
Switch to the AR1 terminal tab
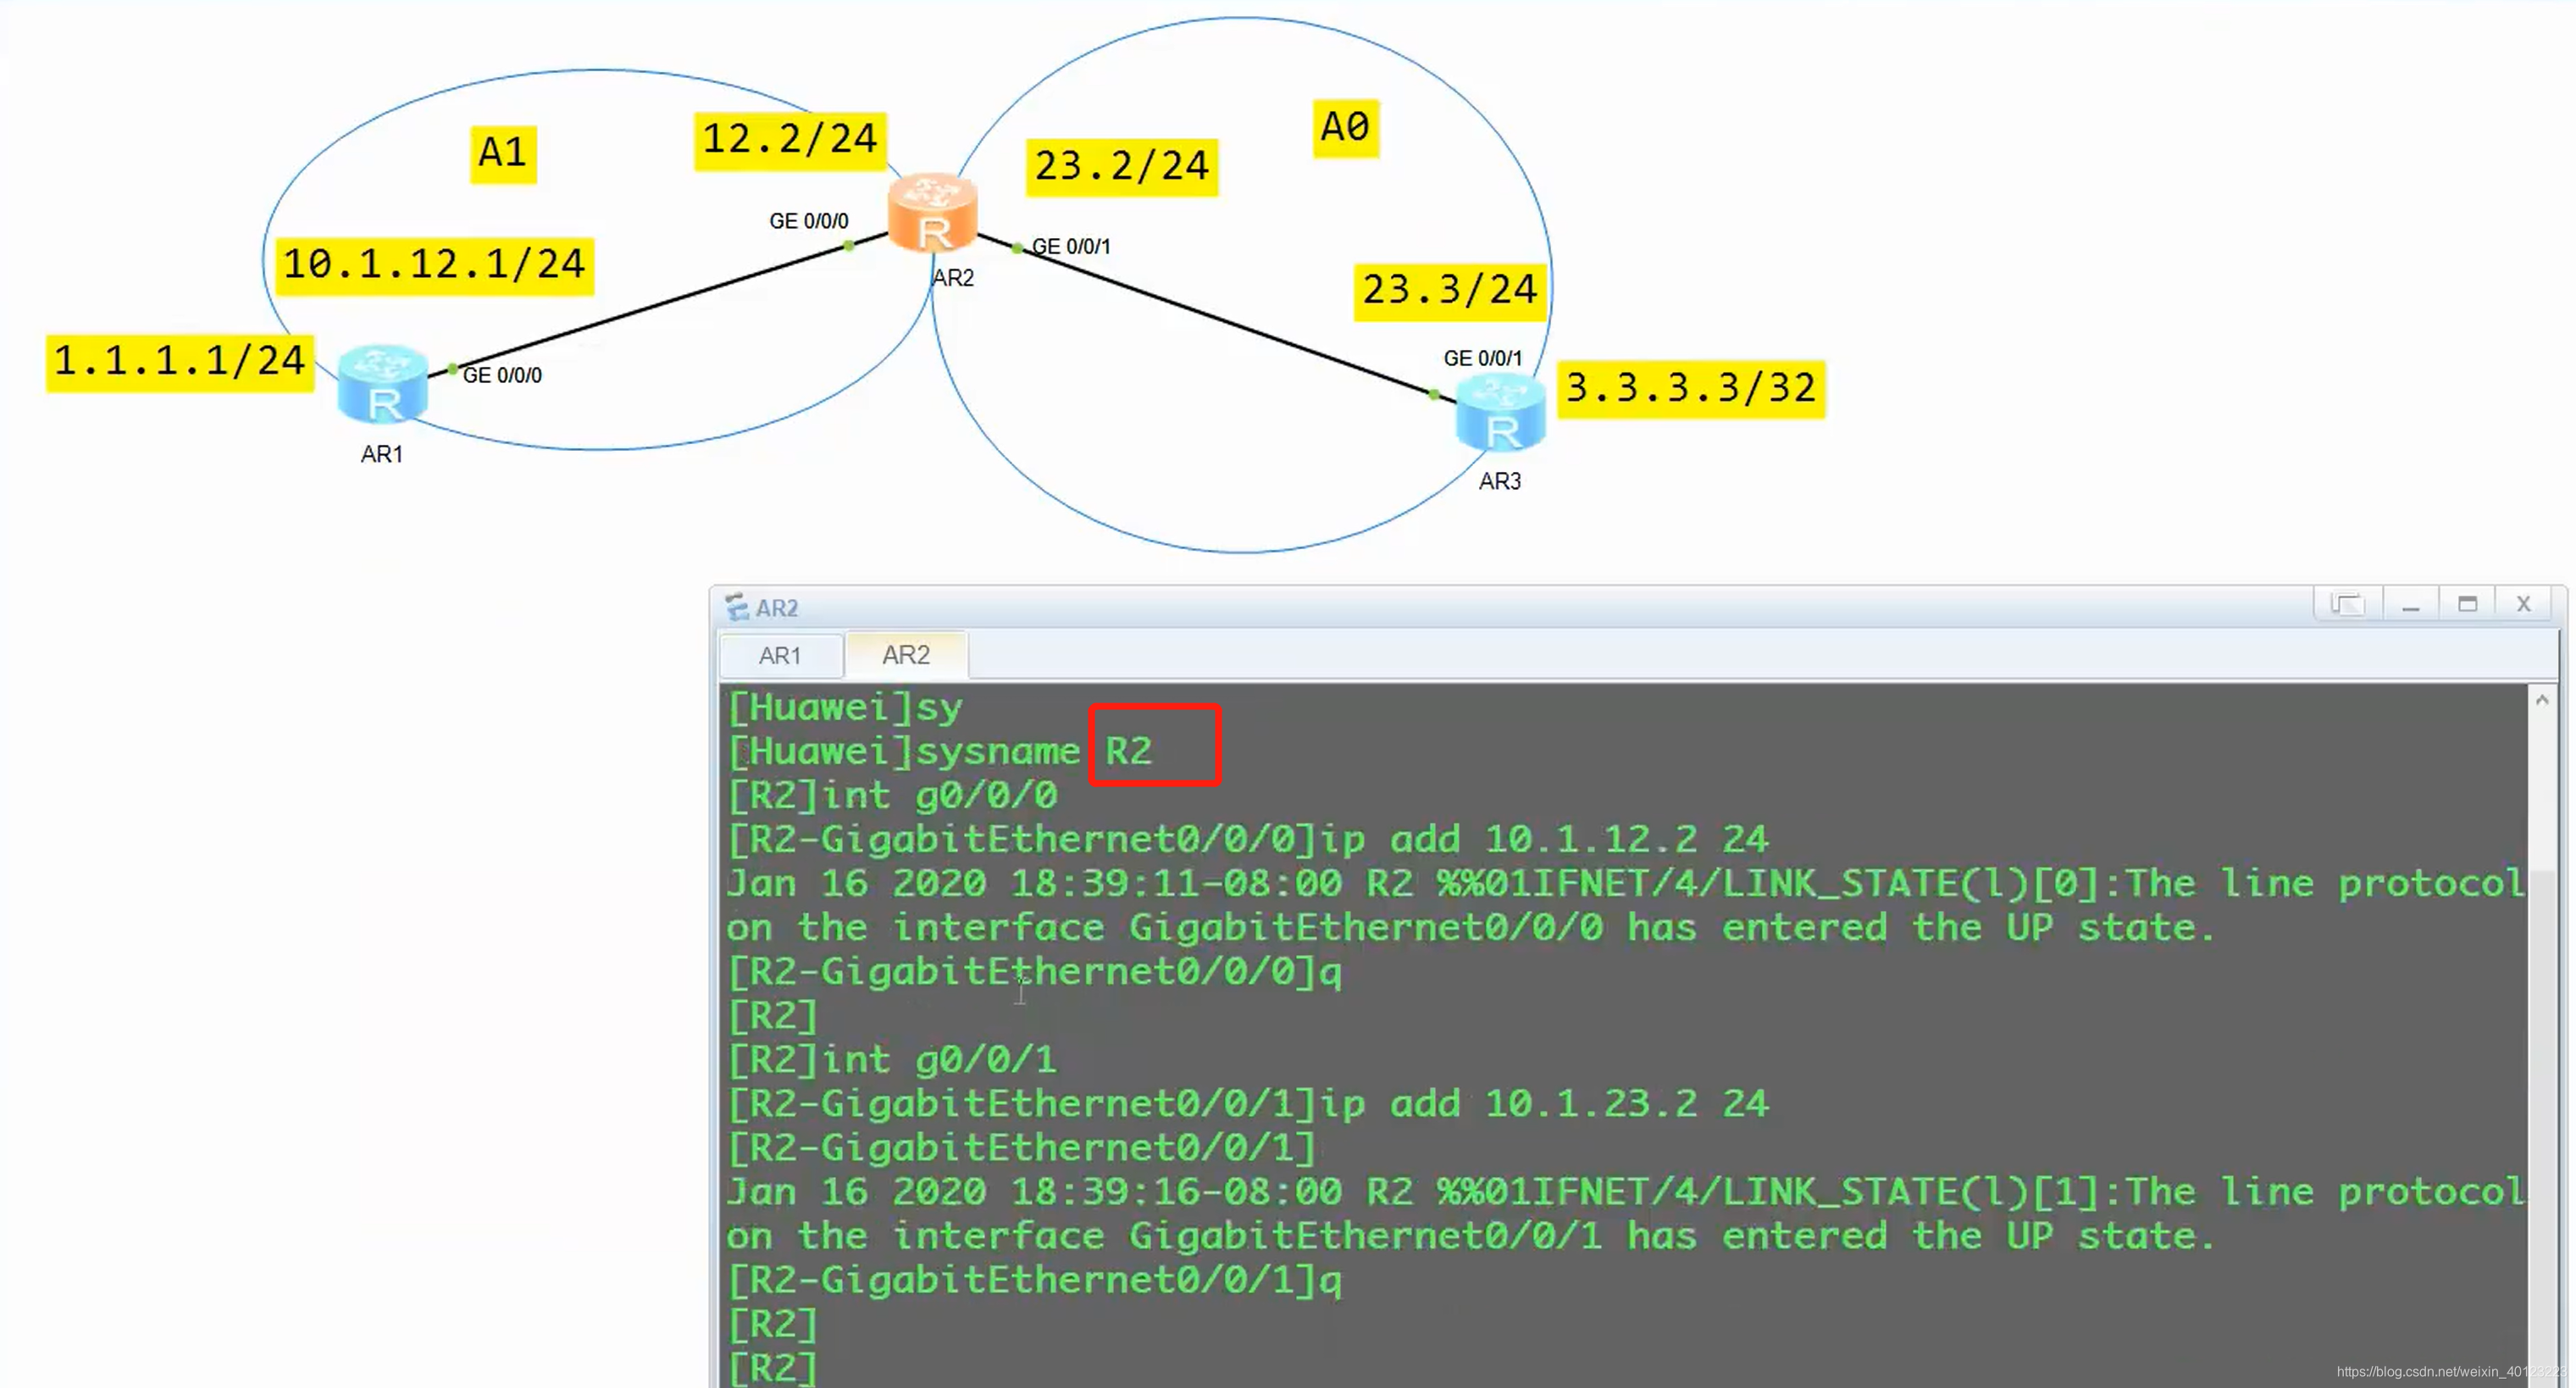(779, 656)
